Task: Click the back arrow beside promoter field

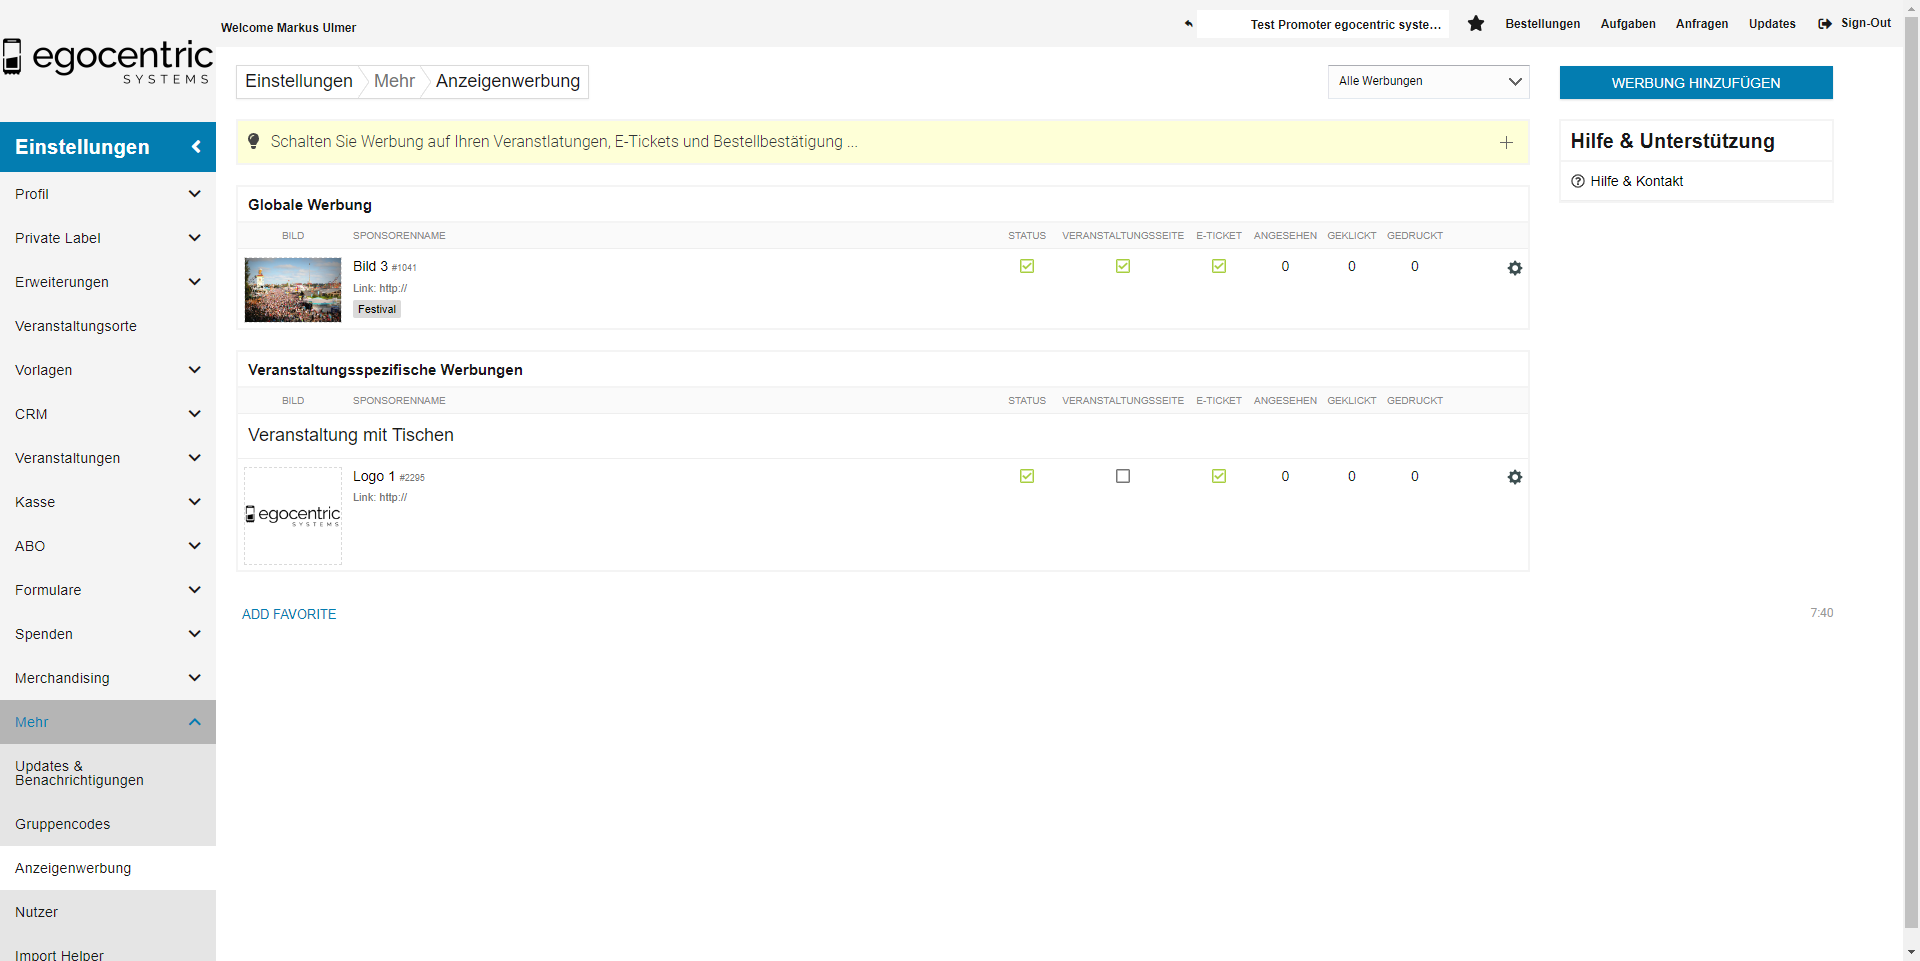Action: click(1188, 24)
